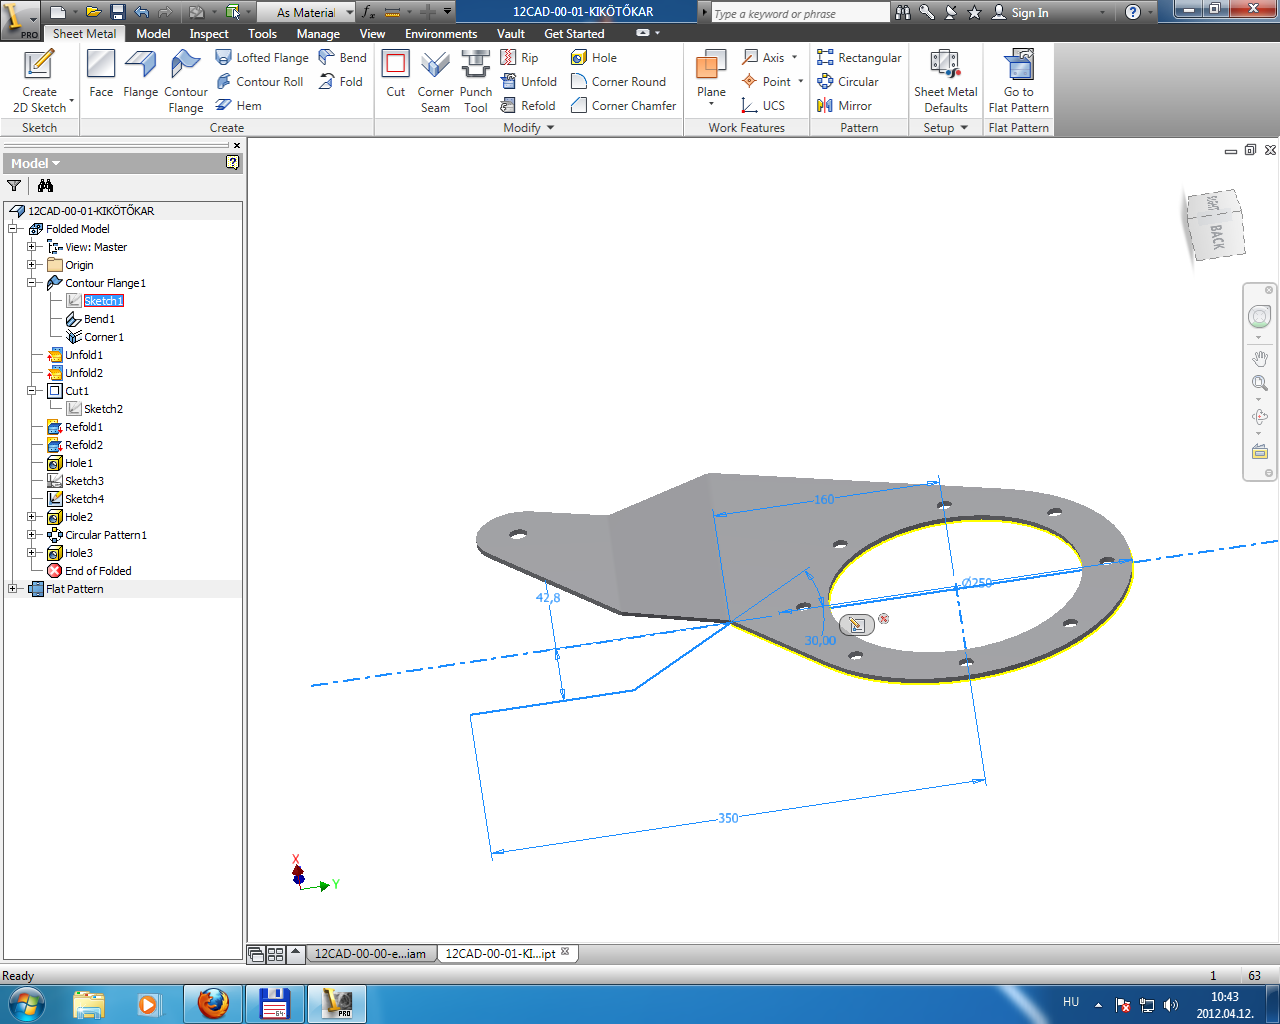Open the volume control in system tray
Screen dimensions: 1280x1024
(x=1171, y=1005)
